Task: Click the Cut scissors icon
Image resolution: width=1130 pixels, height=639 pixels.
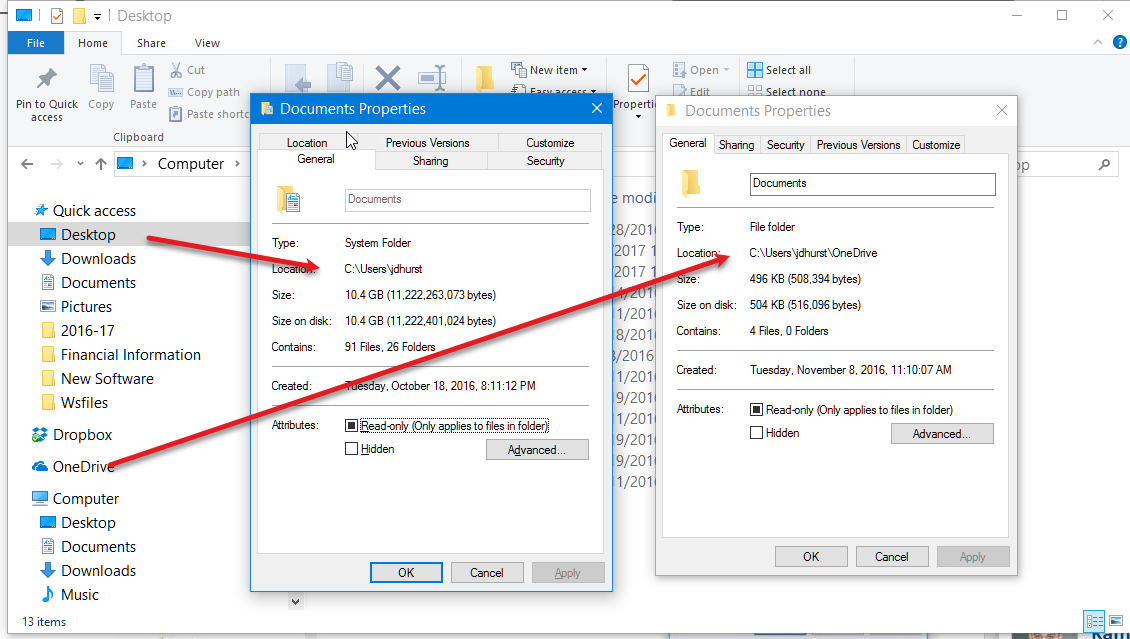Action: point(175,70)
